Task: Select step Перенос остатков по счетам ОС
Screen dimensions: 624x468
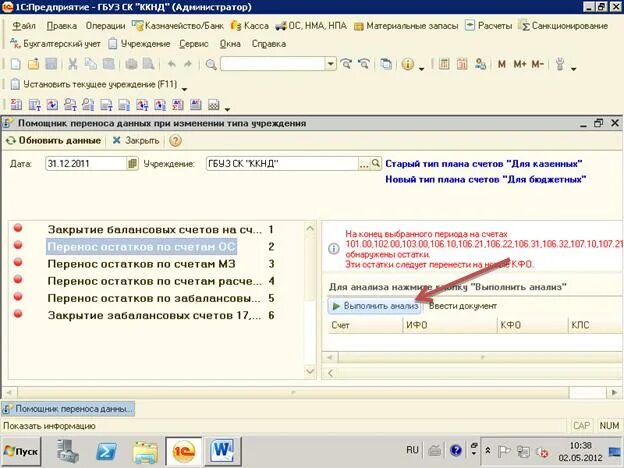Action: click(141, 247)
